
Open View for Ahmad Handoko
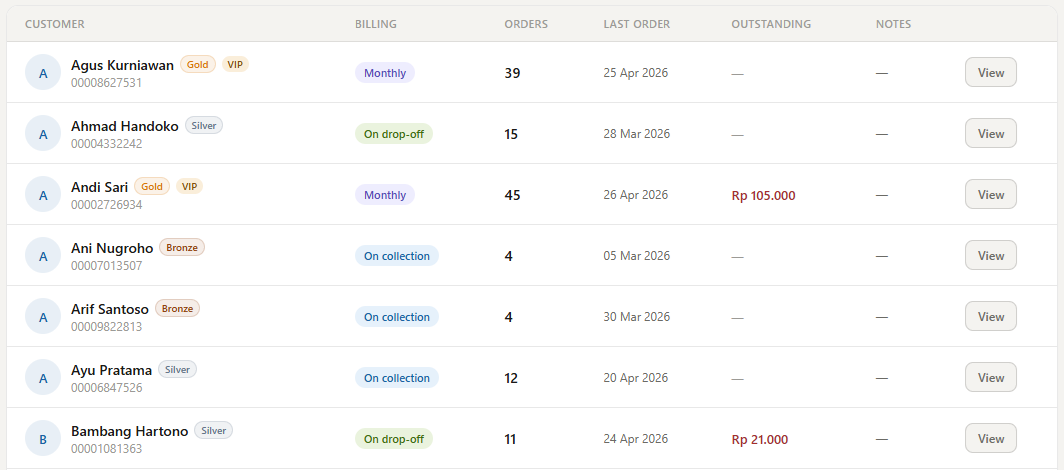tap(991, 134)
